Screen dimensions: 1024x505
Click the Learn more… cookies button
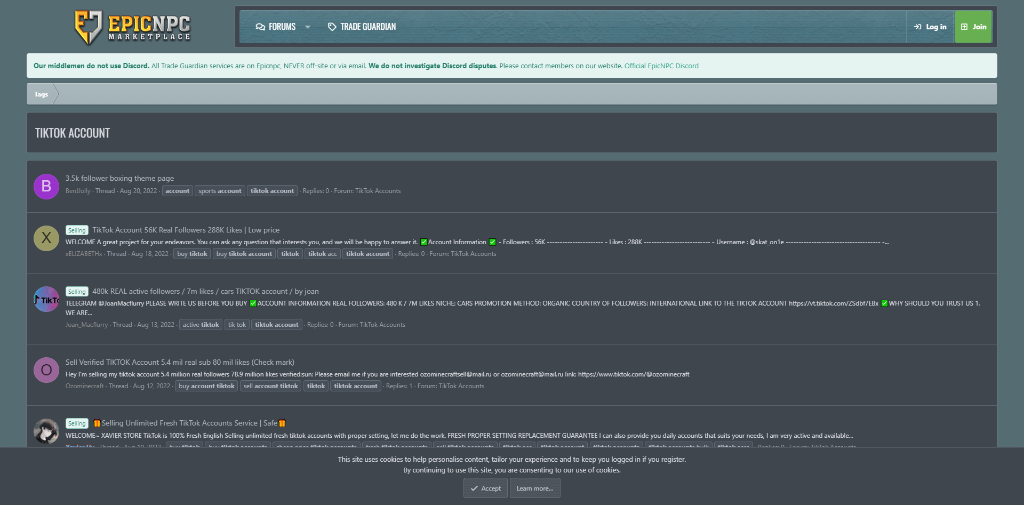tap(535, 488)
